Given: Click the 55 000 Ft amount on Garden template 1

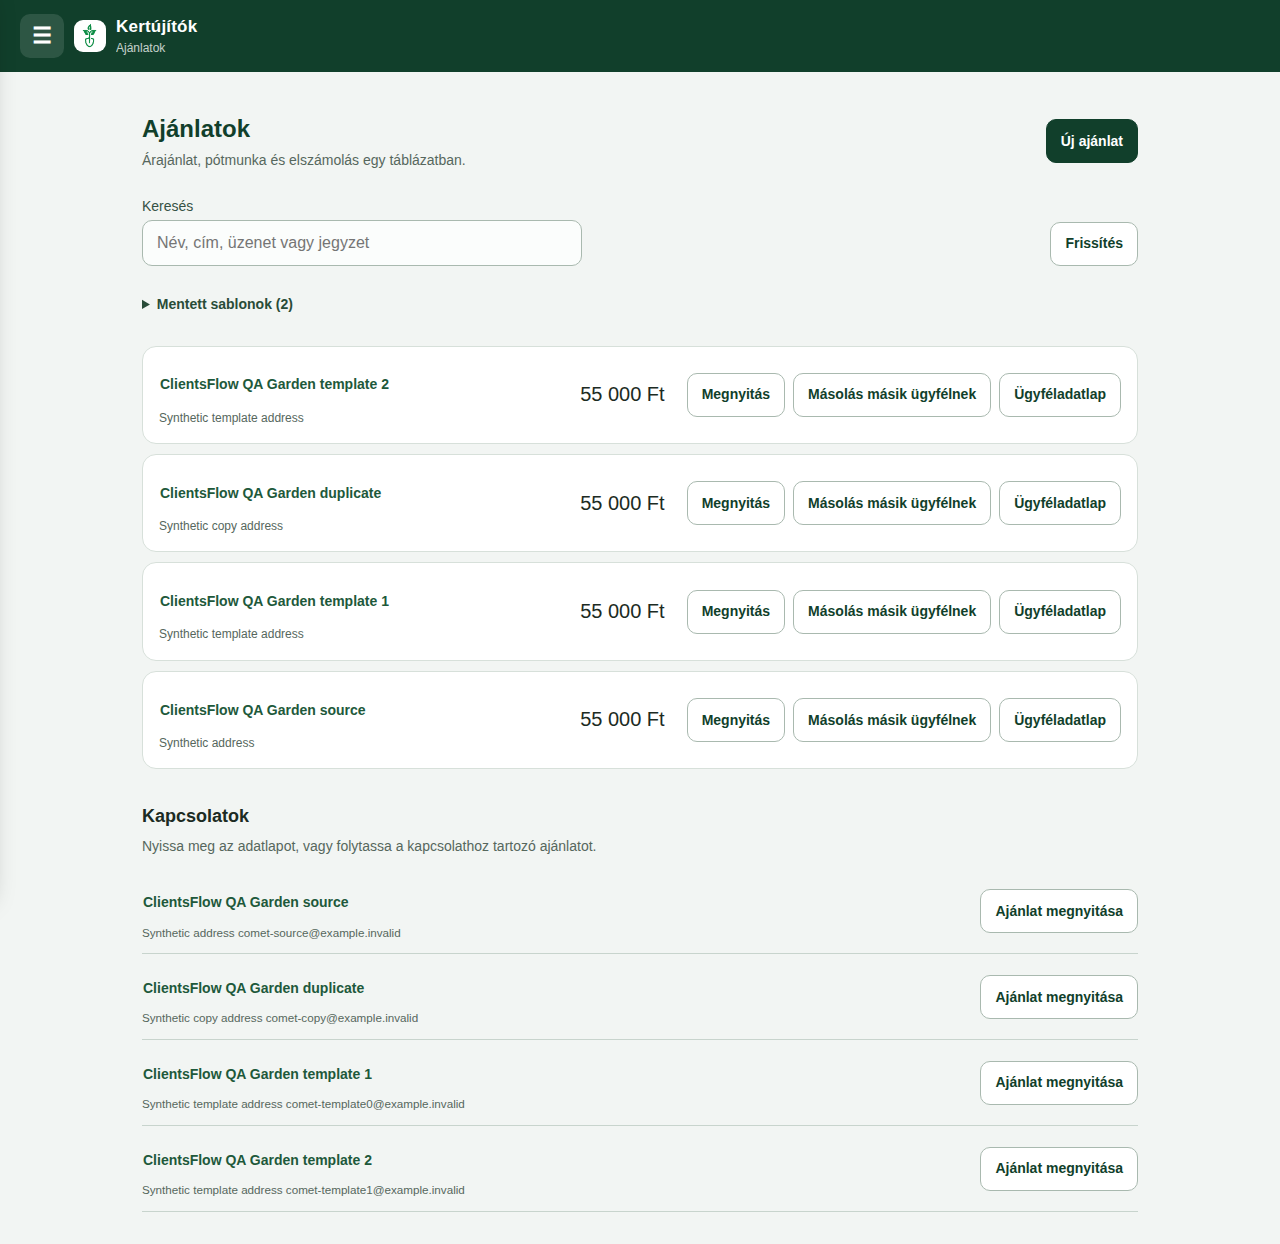Looking at the screenshot, I should [622, 612].
